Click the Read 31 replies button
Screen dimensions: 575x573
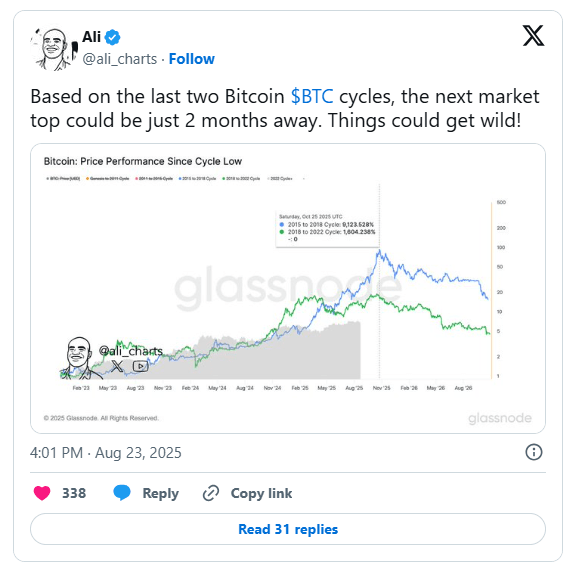coord(288,529)
